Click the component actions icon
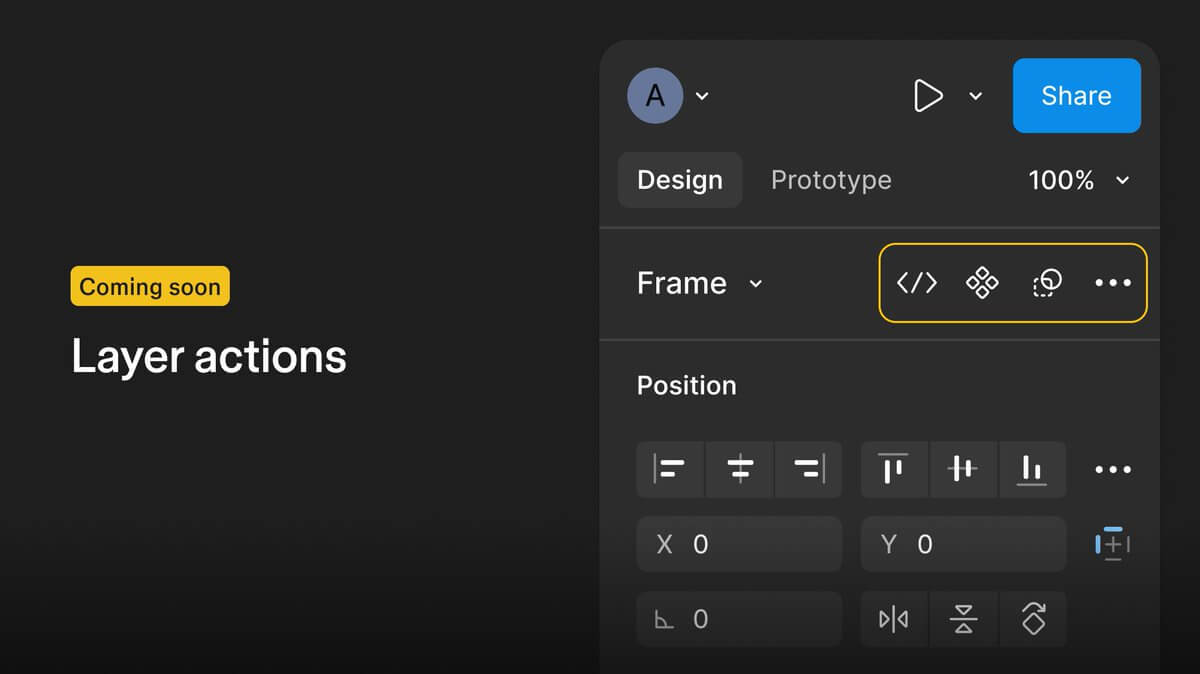 tap(982, 283)
